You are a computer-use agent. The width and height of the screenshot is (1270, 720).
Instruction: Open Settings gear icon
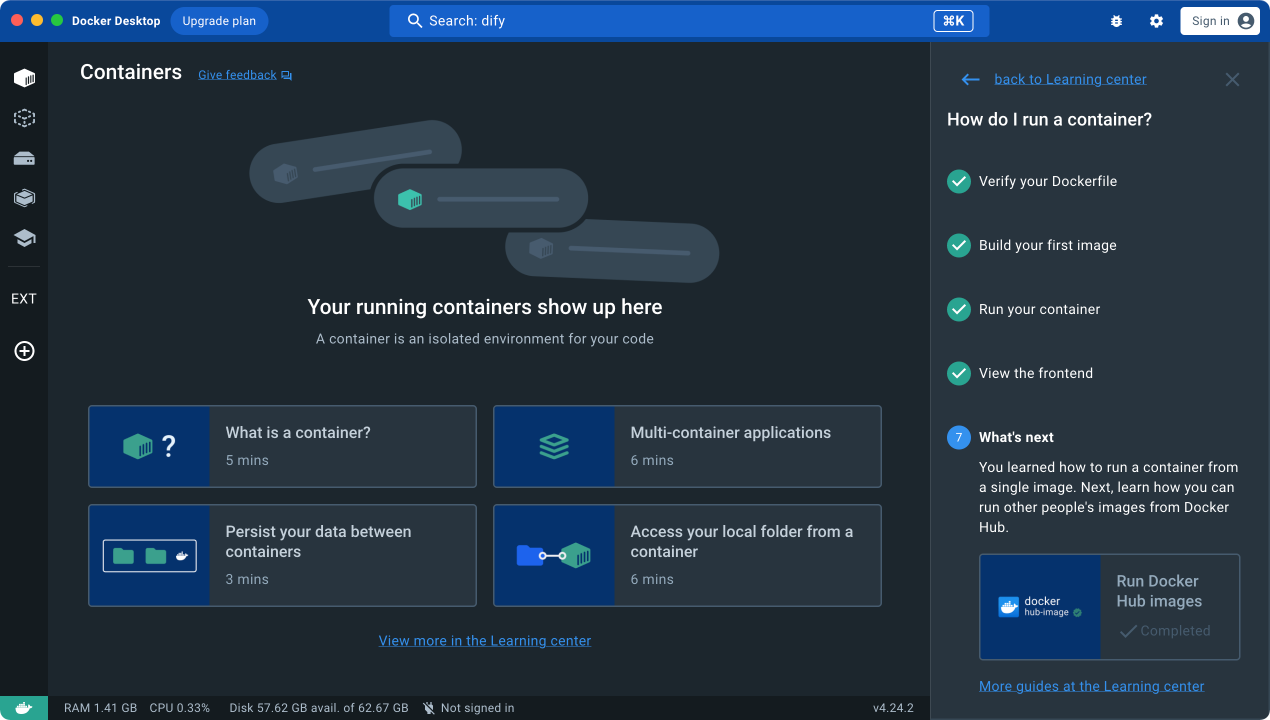click(1156, 21)
